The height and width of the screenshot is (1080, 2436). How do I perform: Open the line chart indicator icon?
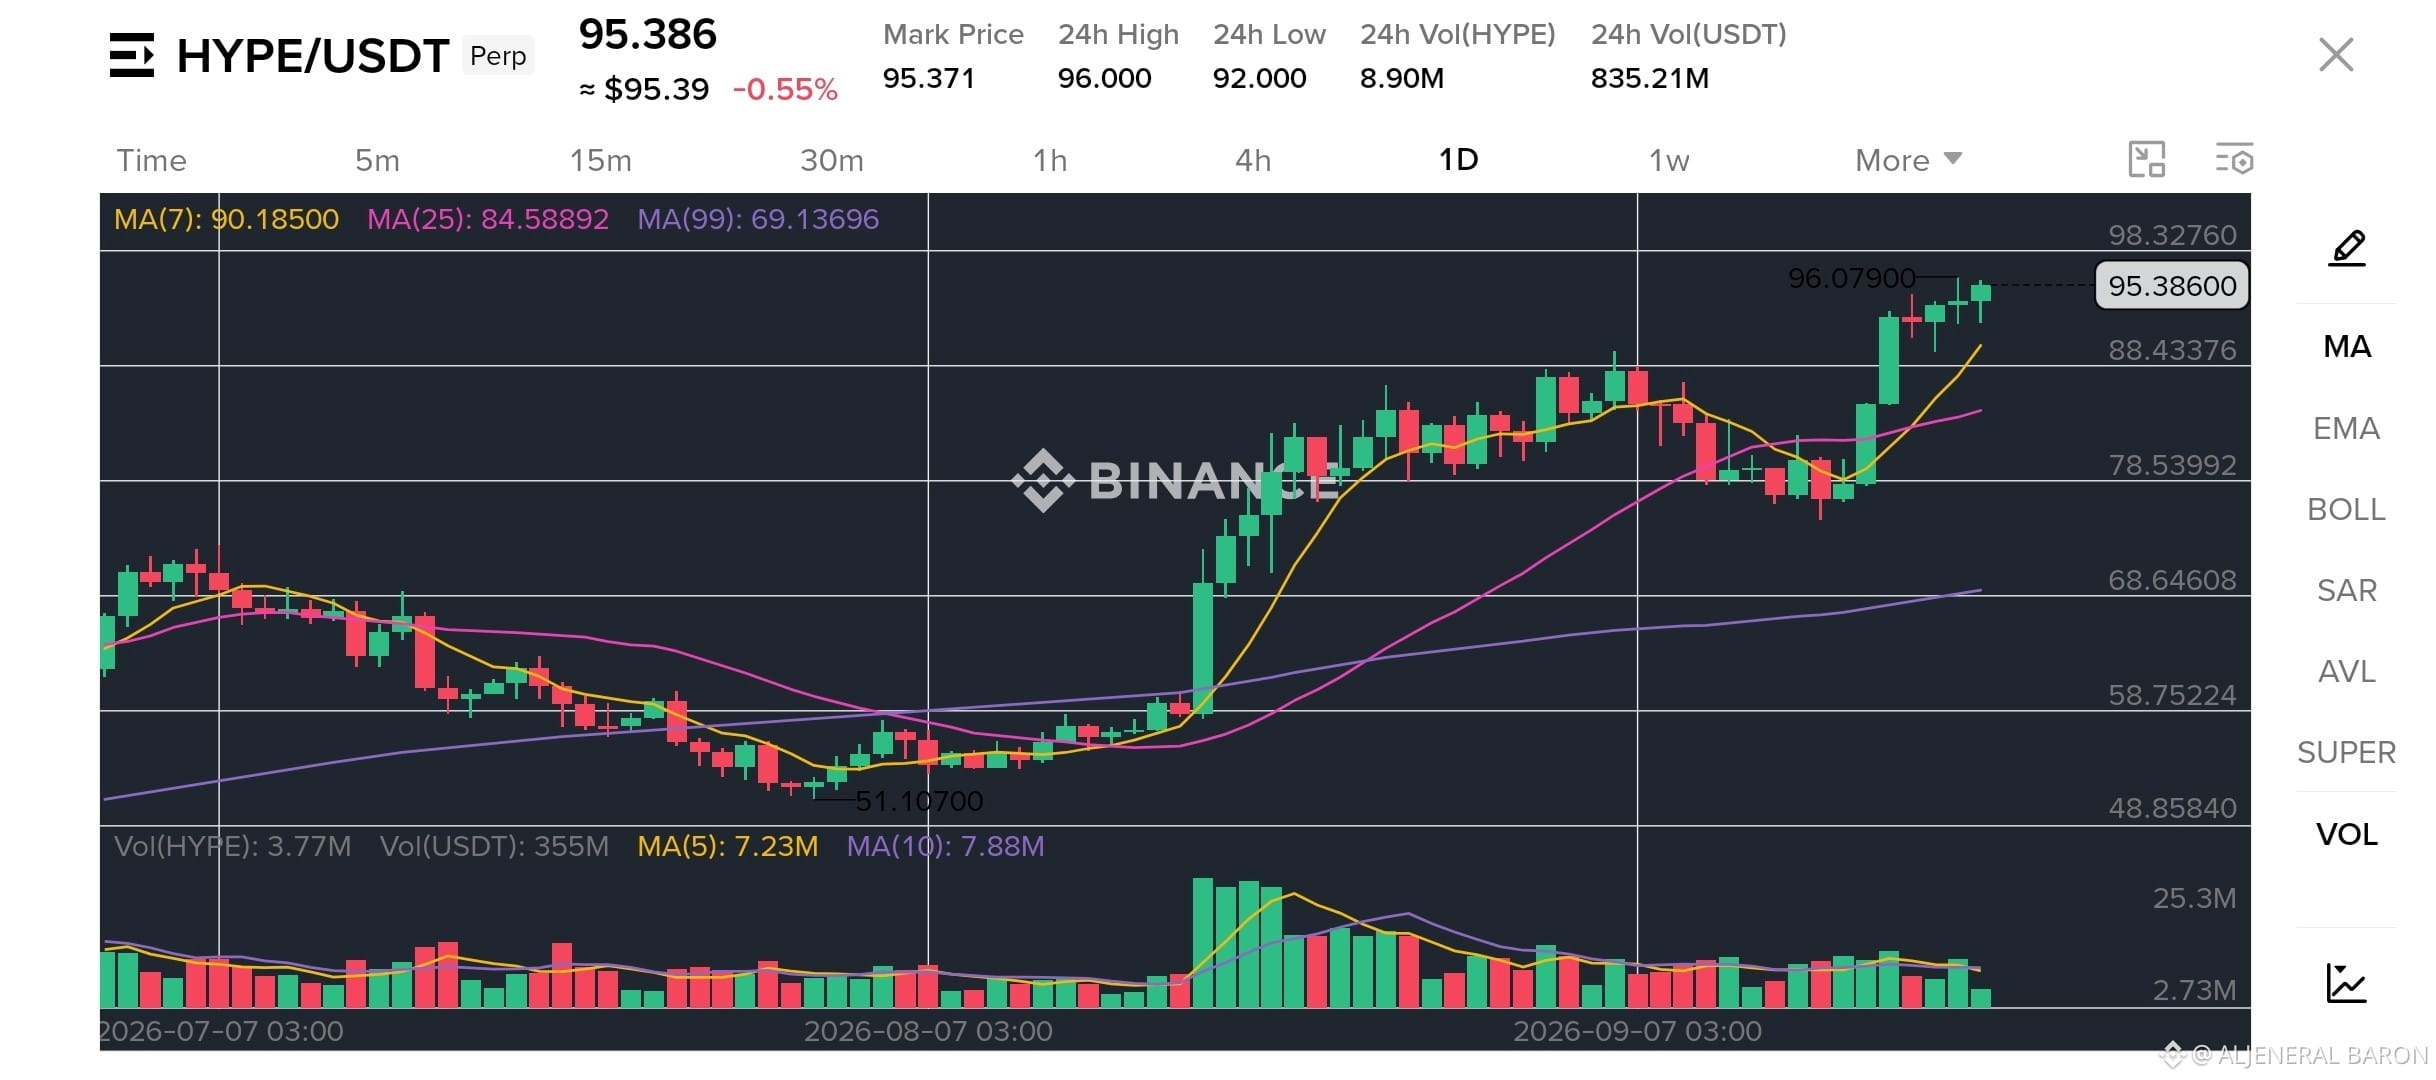tap(2346, 982)
